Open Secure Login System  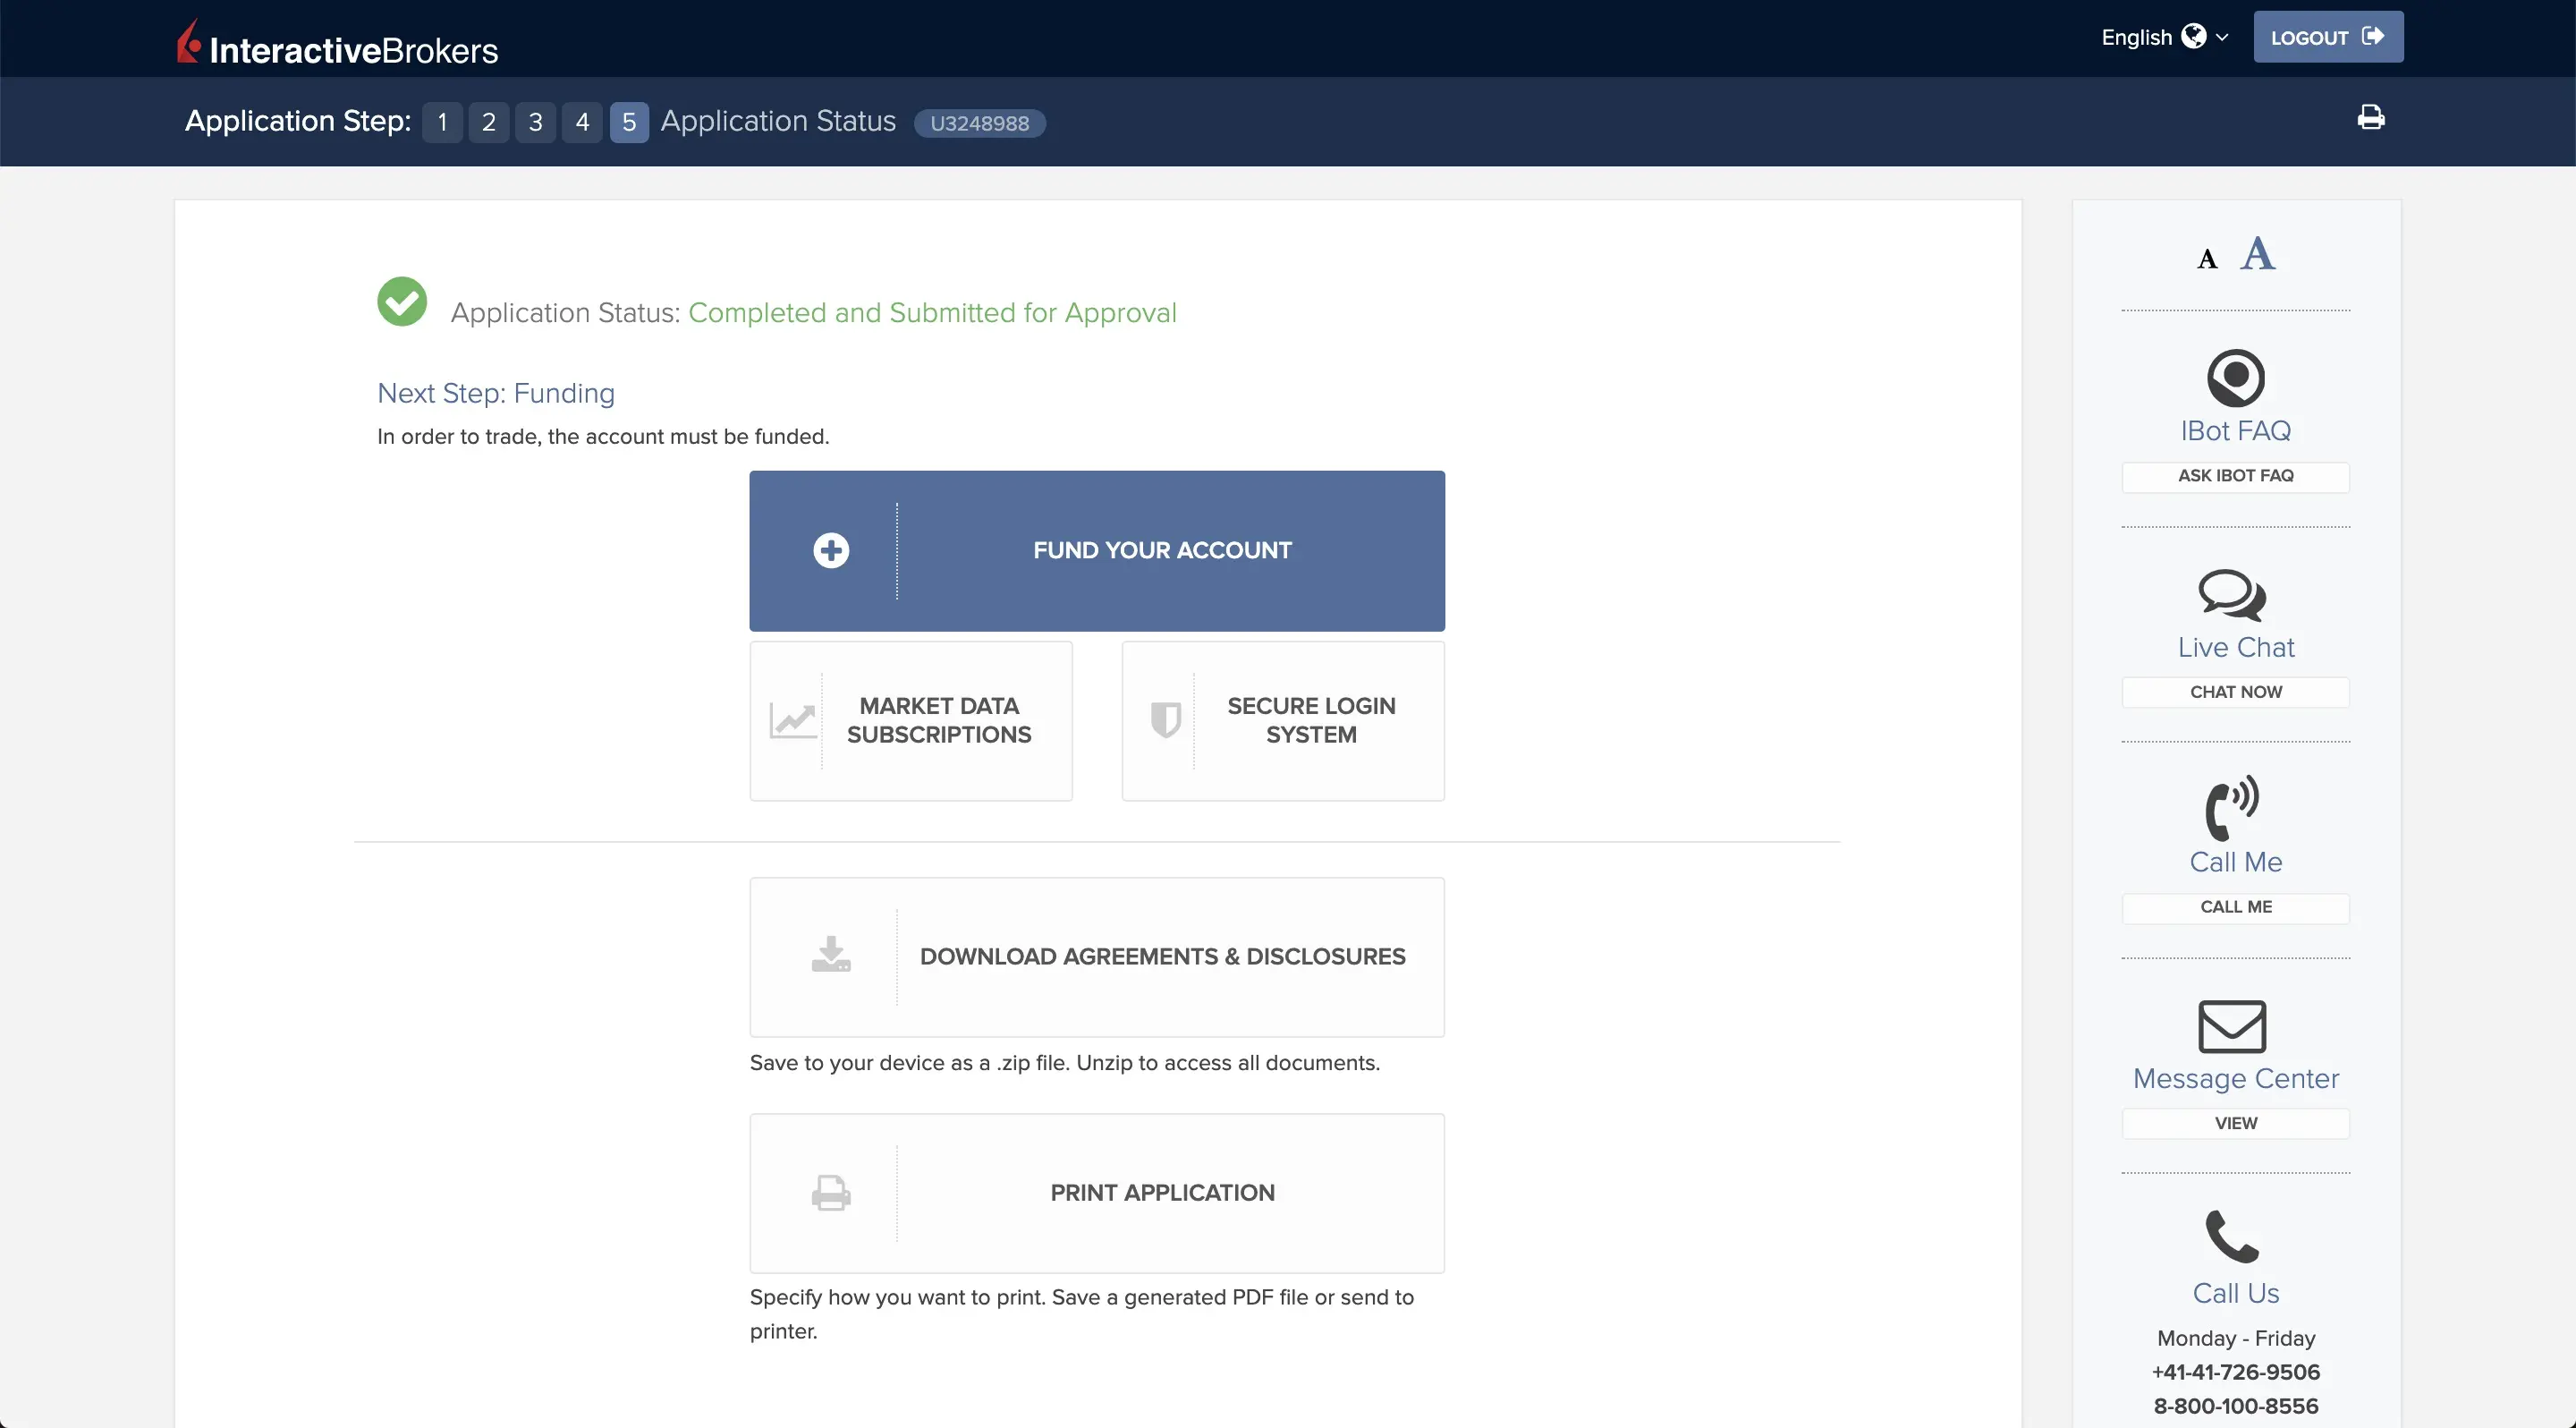[1283, 720]
